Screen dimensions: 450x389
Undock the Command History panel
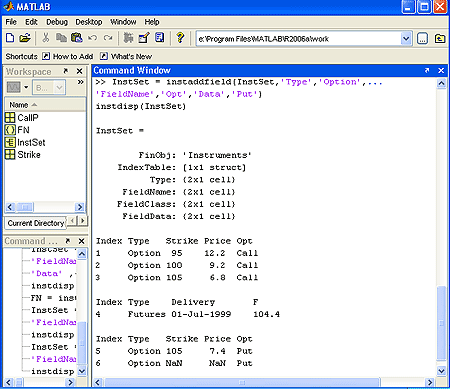point(68,241)
